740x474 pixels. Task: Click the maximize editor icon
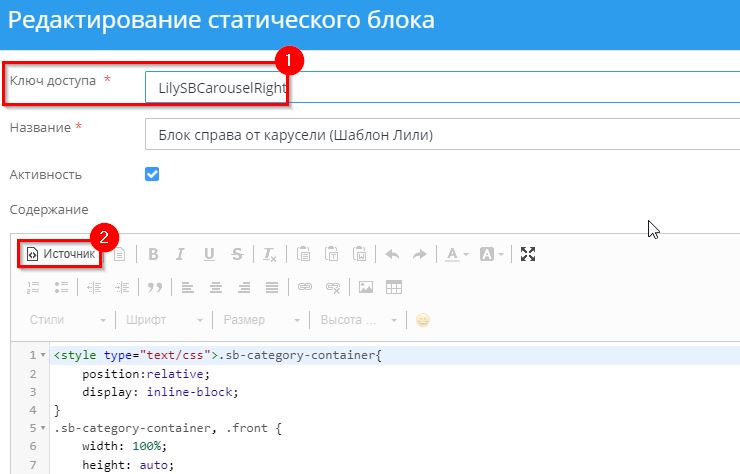529,254
